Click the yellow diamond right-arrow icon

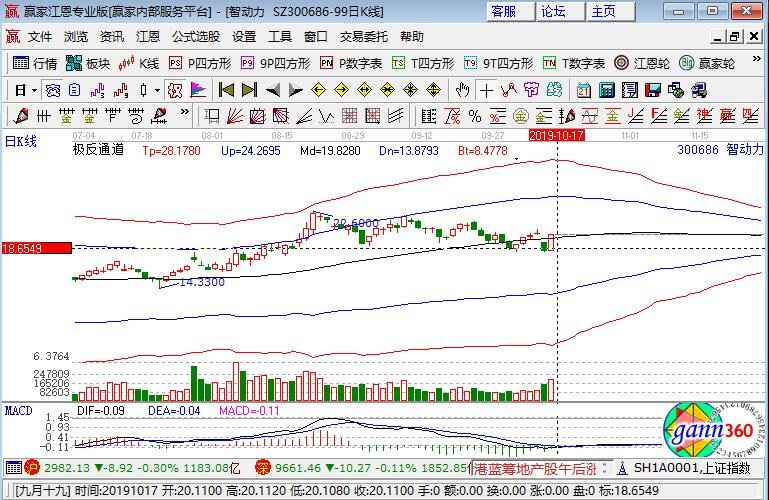(x=341, y=90)
